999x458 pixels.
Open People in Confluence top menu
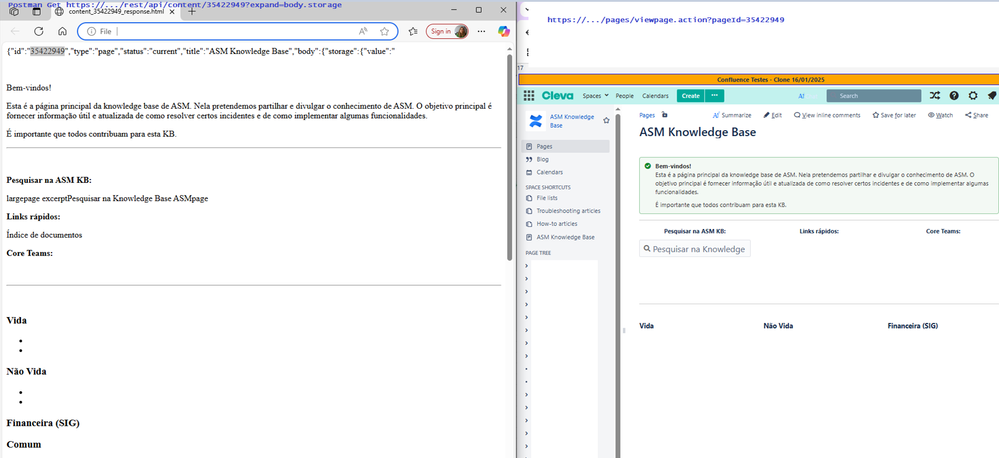pyautogui.click(x=624, y=96)
